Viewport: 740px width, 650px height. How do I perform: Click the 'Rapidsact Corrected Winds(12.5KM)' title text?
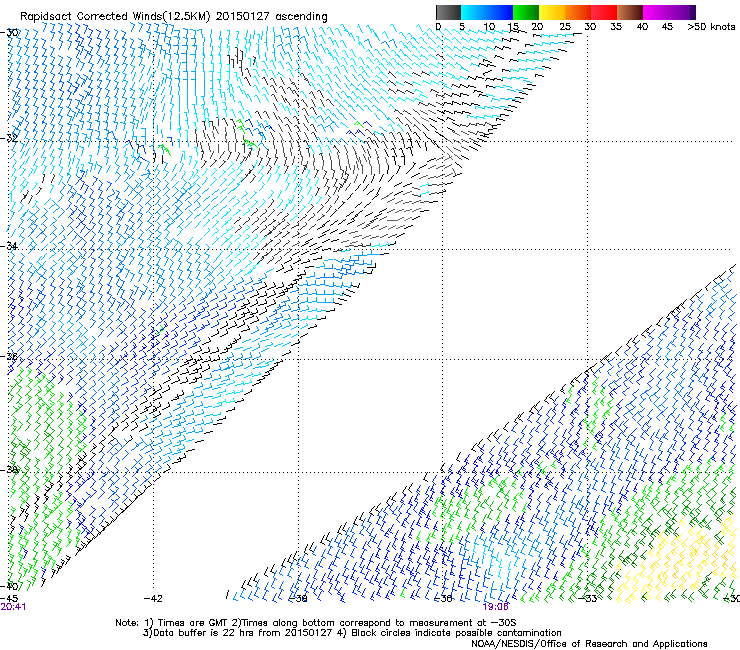click(115, 17)
